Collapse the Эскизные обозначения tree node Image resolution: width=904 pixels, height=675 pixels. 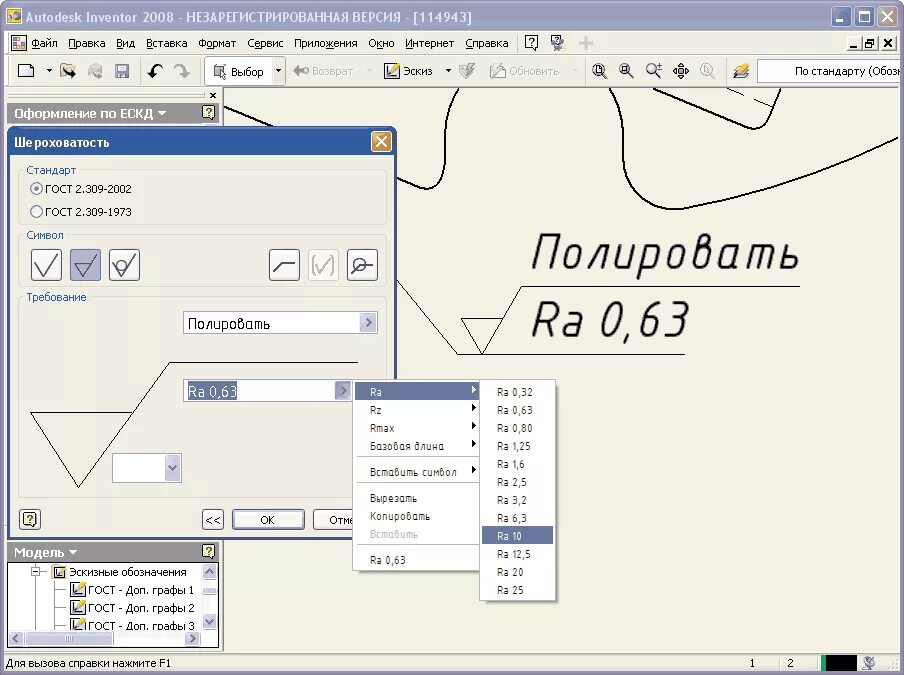36,572
